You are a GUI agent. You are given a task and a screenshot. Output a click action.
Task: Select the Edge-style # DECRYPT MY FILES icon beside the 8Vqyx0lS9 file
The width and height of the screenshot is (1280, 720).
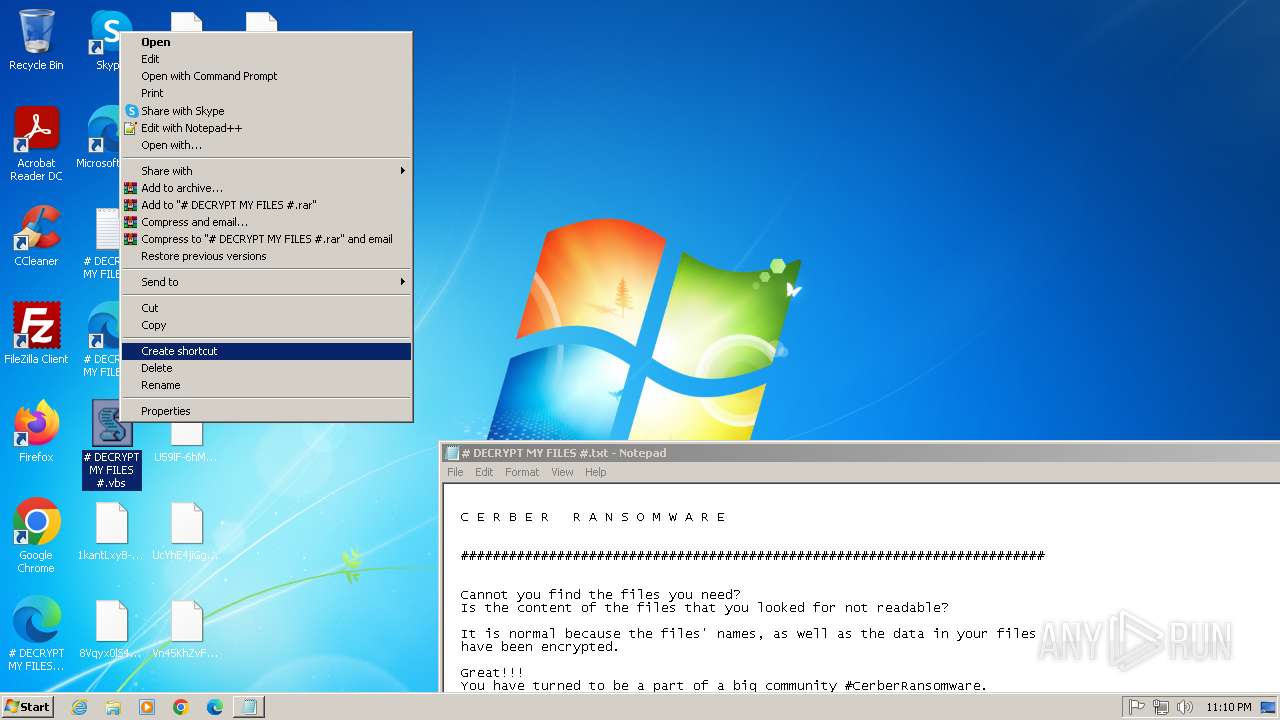tap(36, 634)
